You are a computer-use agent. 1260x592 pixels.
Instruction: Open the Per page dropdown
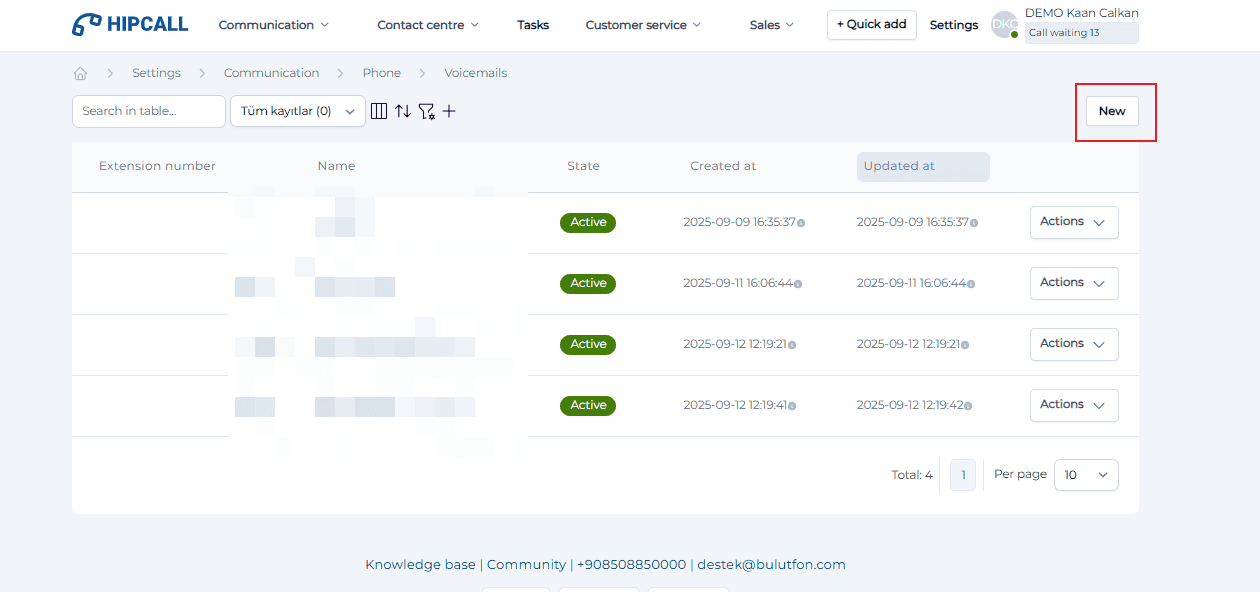pos(1085,475)
